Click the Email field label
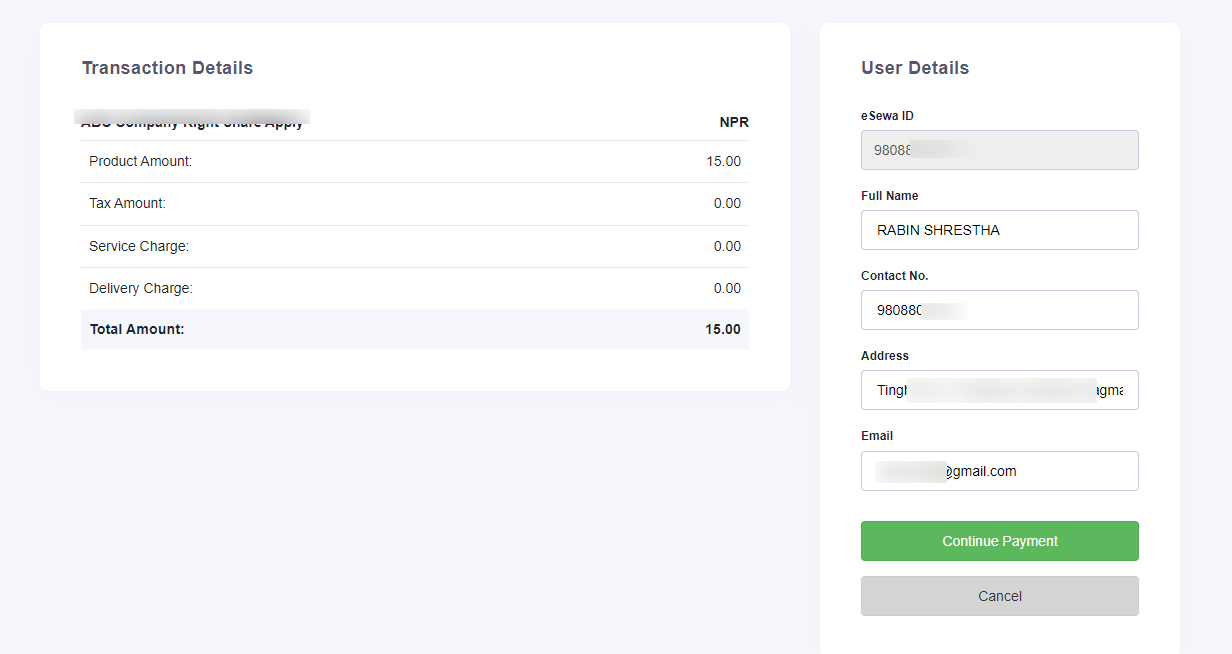 [x=876, y=435]
